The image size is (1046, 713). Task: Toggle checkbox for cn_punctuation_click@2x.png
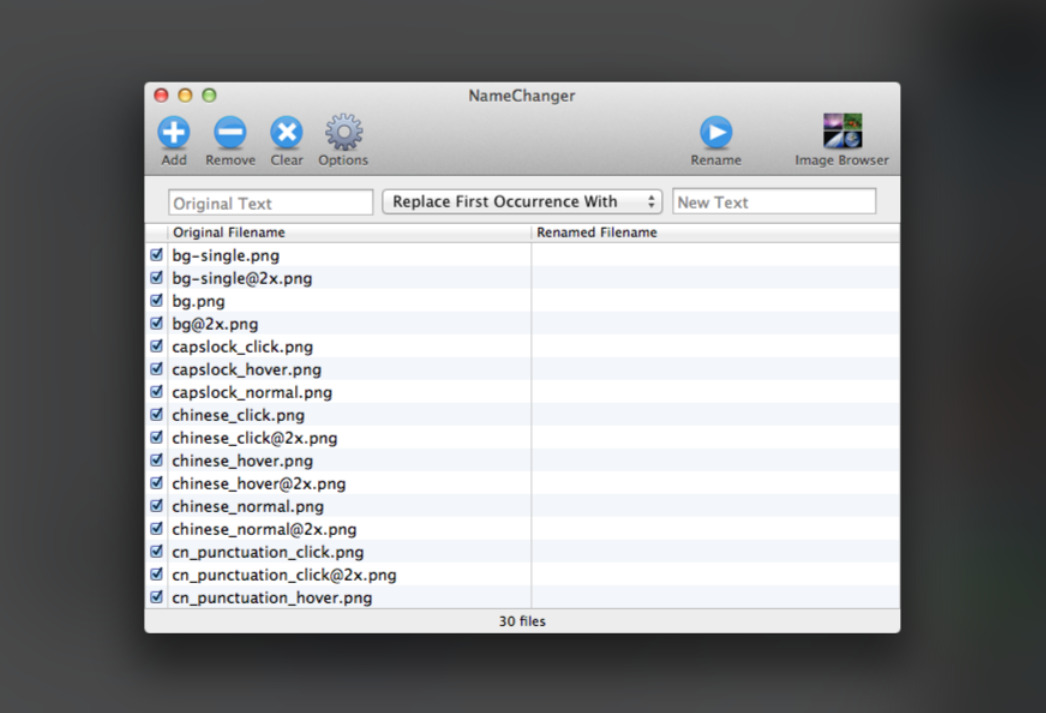(157, 574)
